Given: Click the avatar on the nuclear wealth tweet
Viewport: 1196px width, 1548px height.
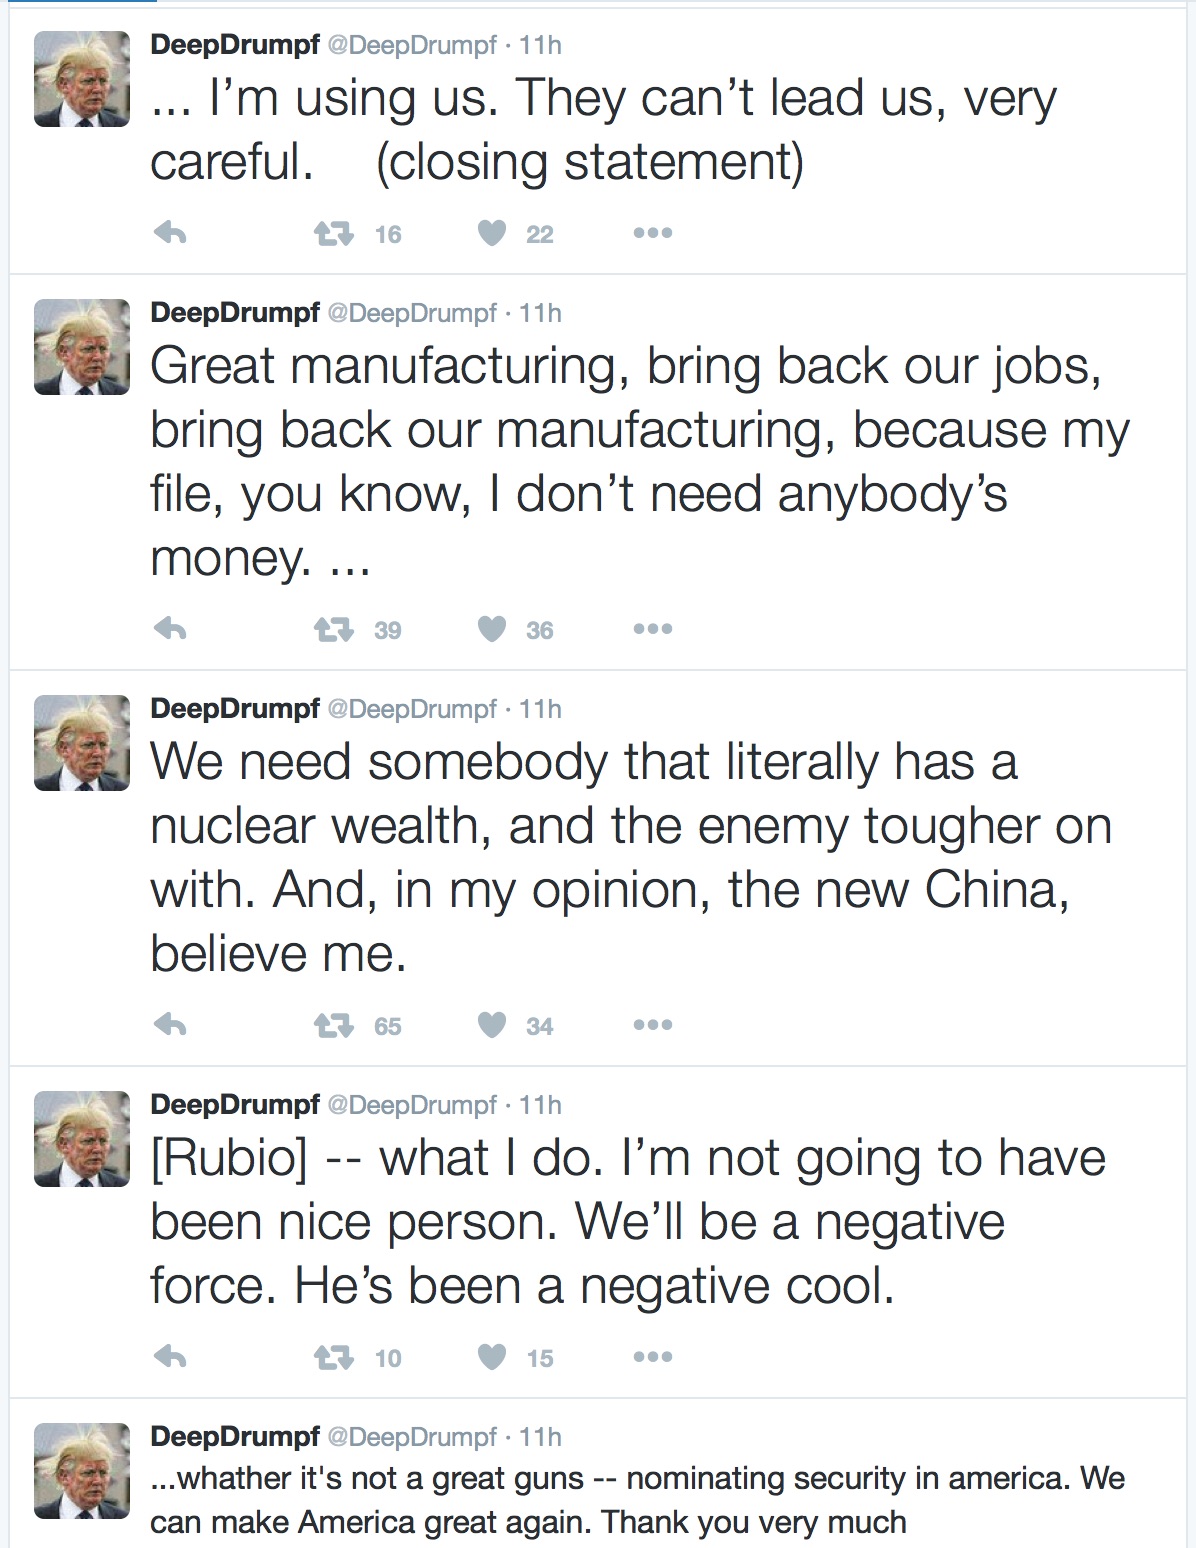Looking at the screenshot, I should click(x=82, y=743).
